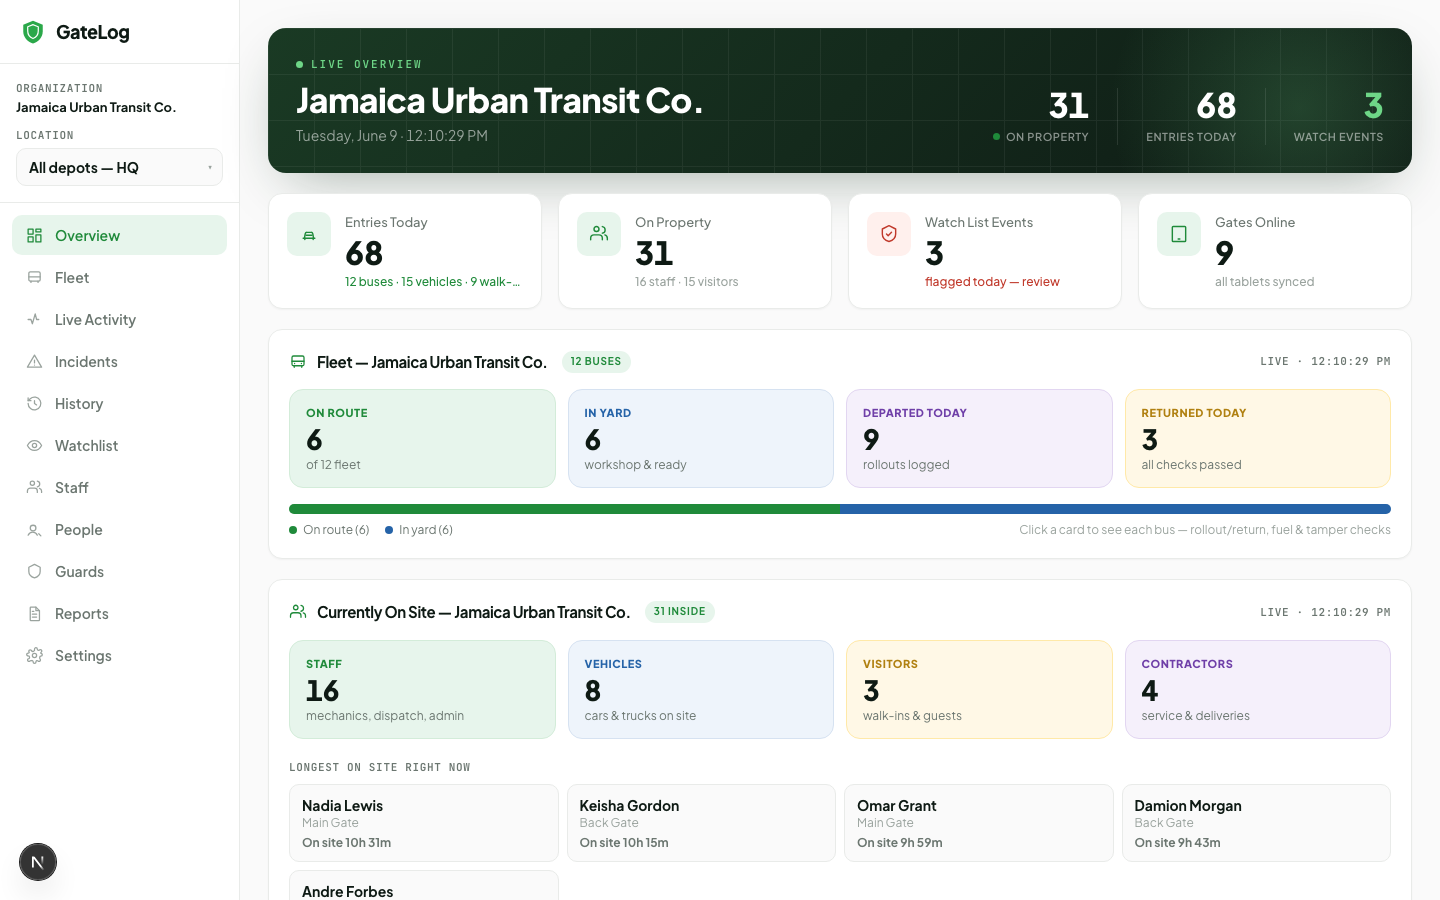Click the 31 On Property header stat
The image size is (1440, 900).
click(x=1041, y=116)
